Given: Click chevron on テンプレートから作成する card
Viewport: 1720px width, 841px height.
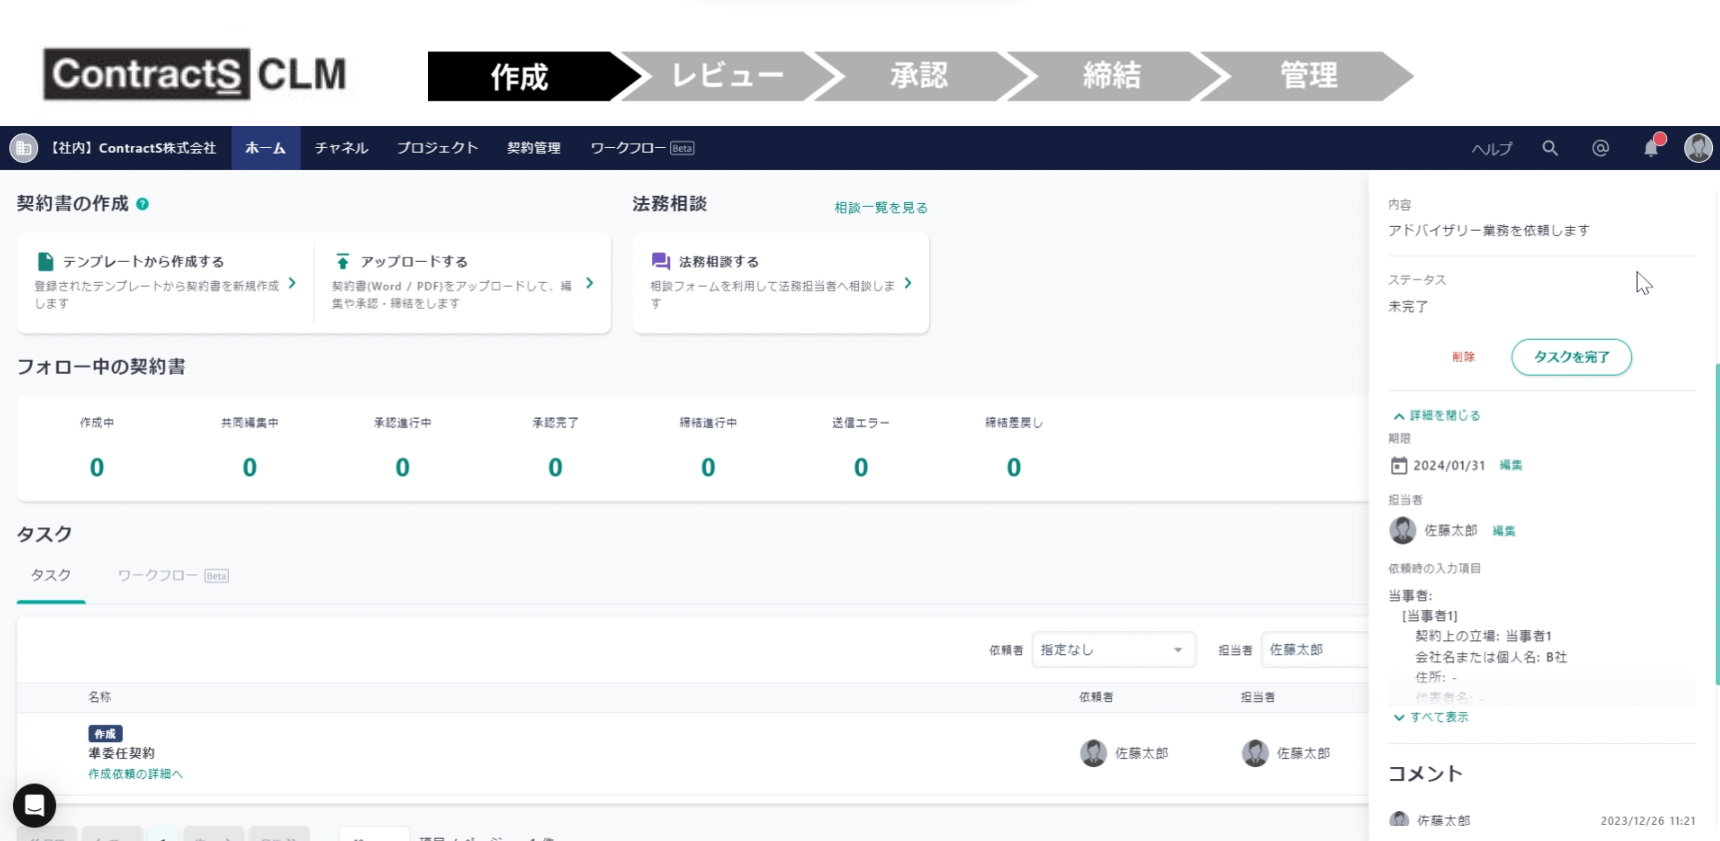Looking at the screenshot, I should (x=292, y=283).
